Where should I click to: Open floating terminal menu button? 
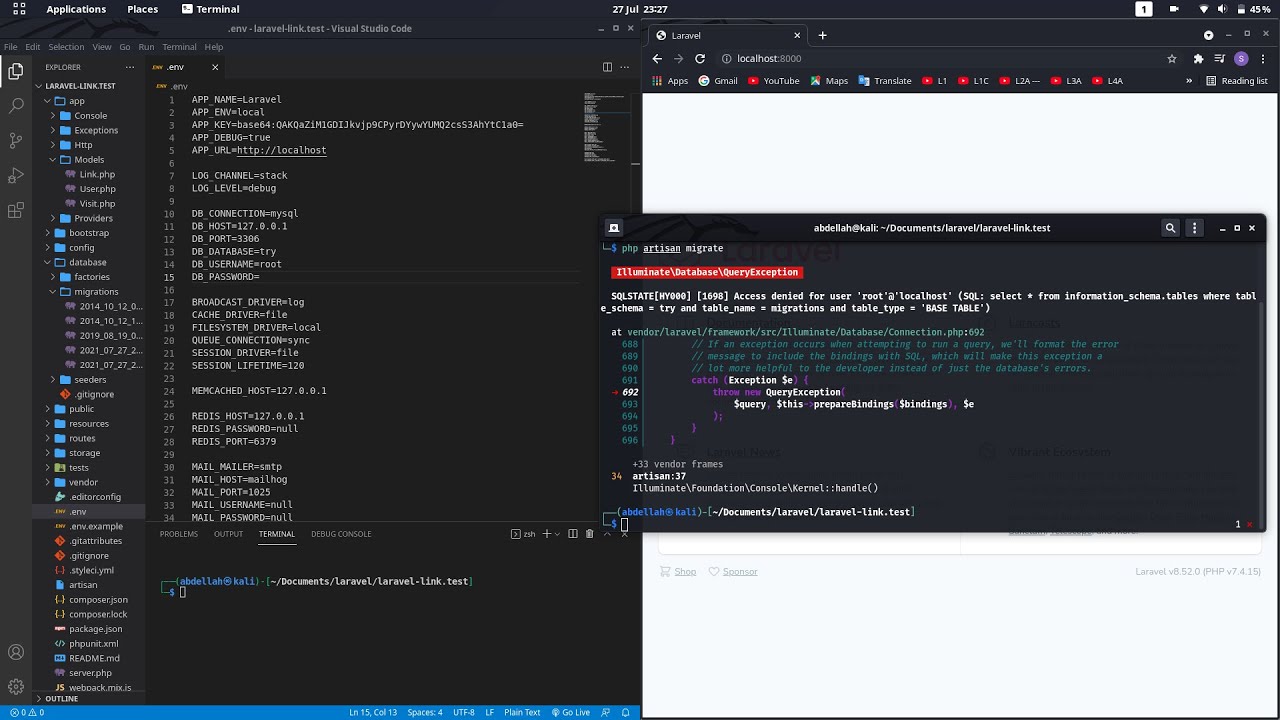pos(1194,228)
